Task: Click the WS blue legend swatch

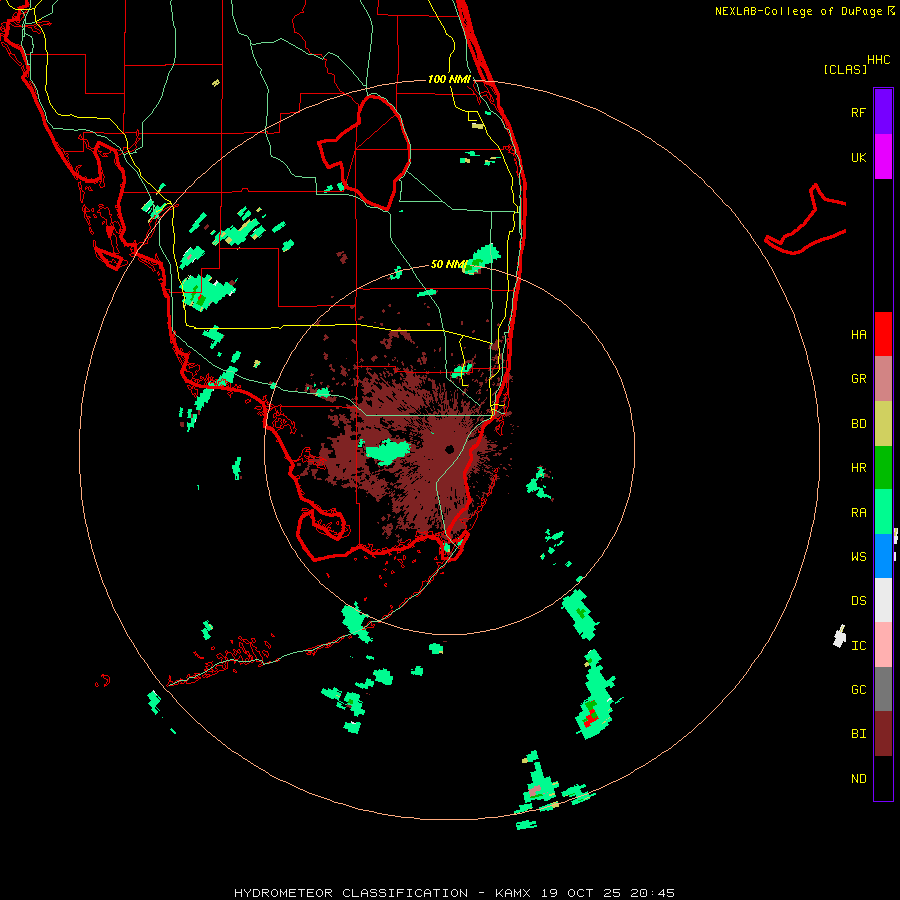Action: tap(883, 556)
